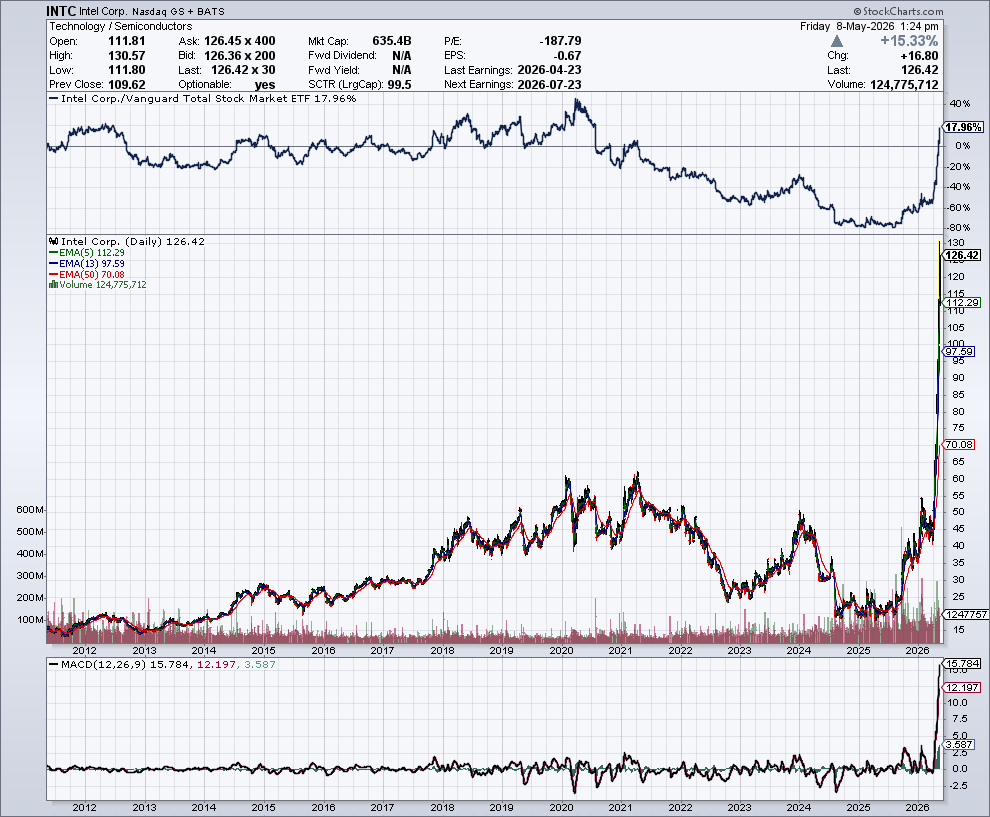Click the Friday 8-May-2026 1:24 pm timestamp

[869, 27]
